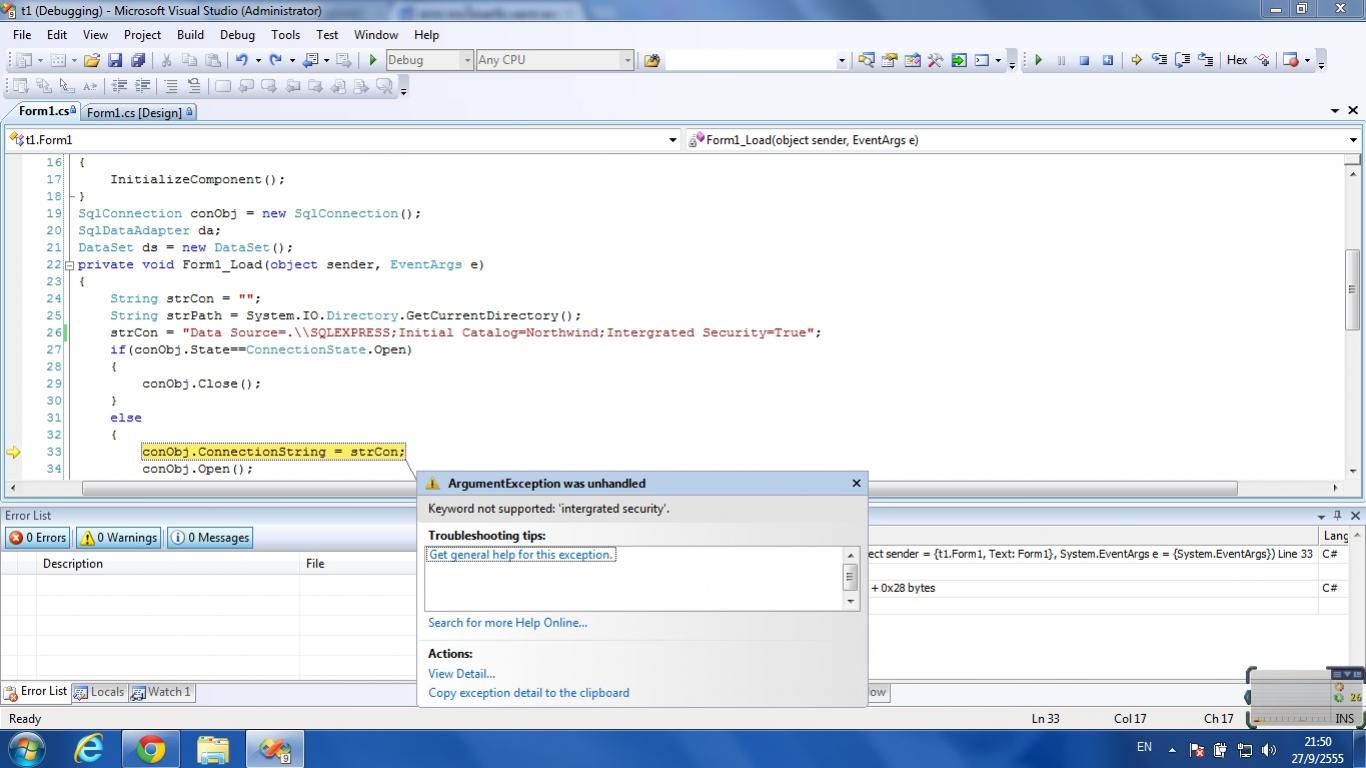
Task: Click the code editor horizontal scrollbar
Action: [660, 488]
